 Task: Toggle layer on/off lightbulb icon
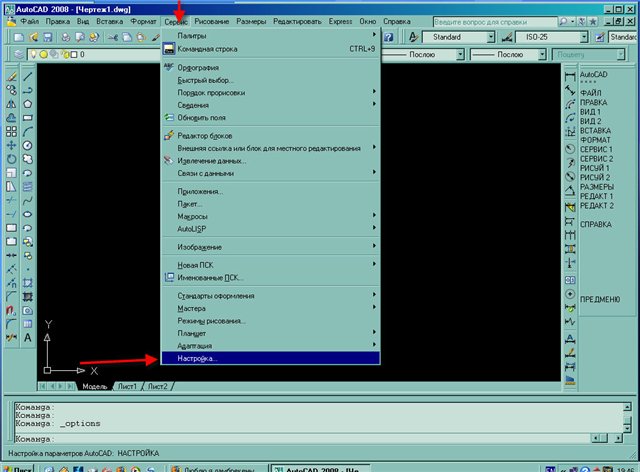pyautogui.click(x=31, y=54)
